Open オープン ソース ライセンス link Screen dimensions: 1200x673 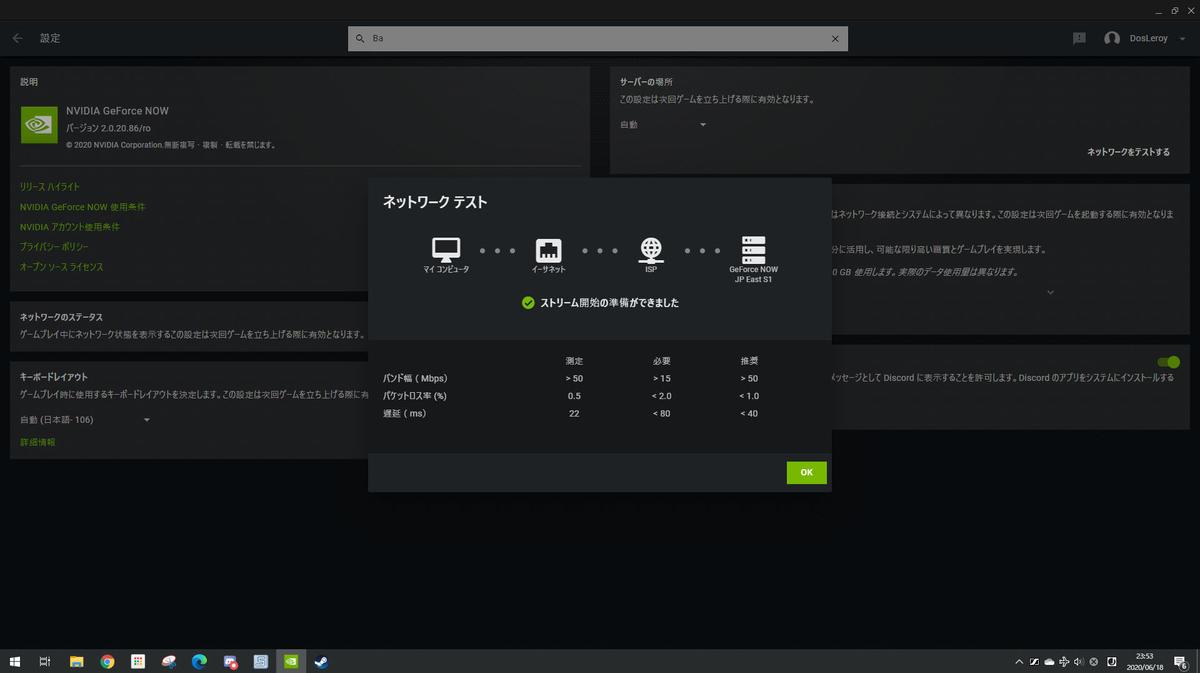coord(62,267)
